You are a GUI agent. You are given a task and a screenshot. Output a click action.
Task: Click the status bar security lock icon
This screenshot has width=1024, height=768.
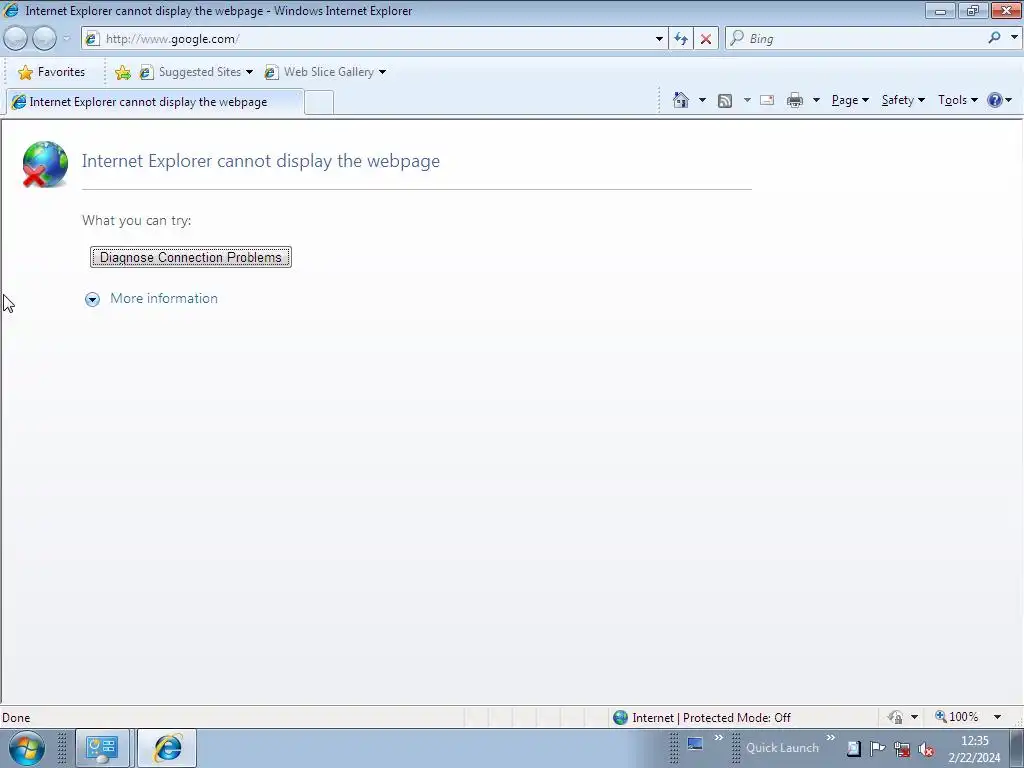tap(895, 717)
